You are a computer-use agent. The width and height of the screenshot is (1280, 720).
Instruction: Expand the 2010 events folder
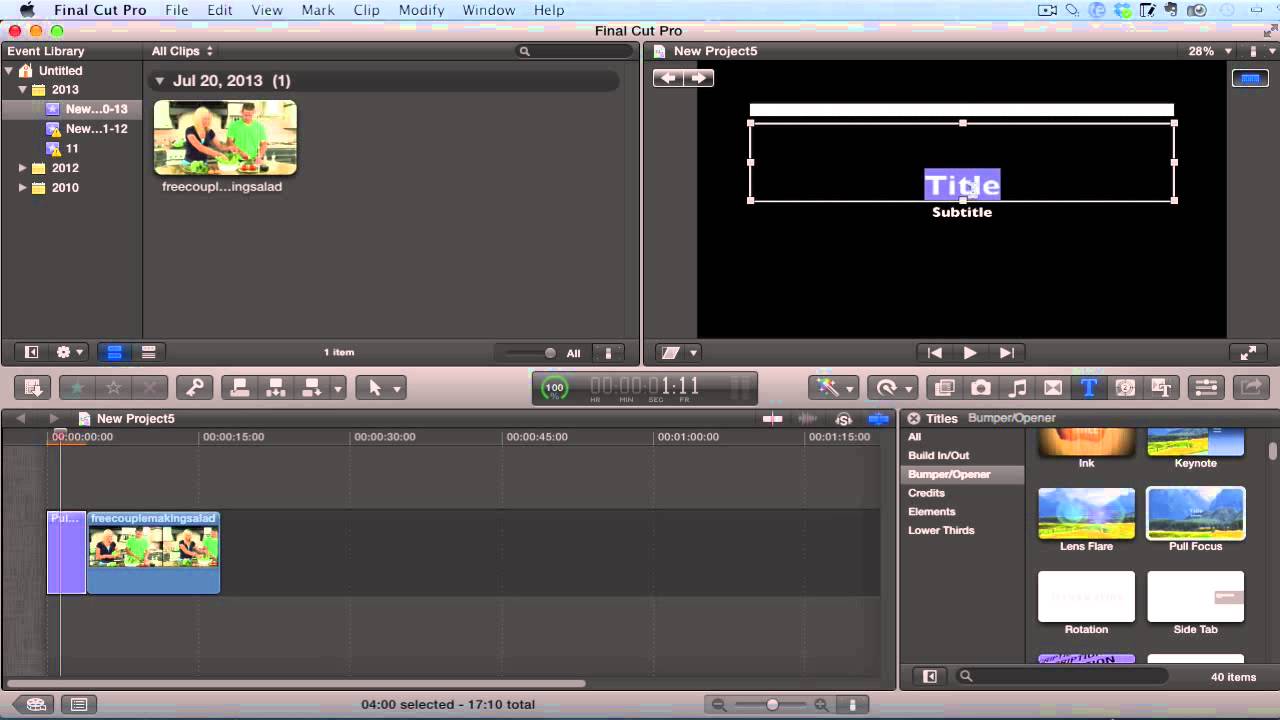pos(23,187)
